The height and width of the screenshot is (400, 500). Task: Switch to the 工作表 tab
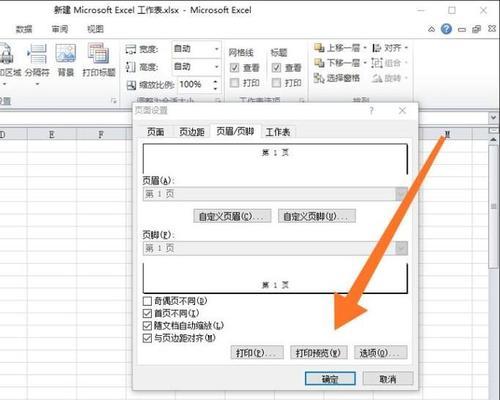point(278,132)
